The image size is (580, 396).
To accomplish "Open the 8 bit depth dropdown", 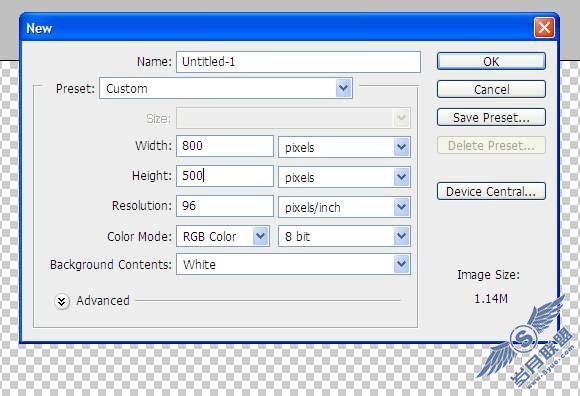I will (x=344, y=236).
